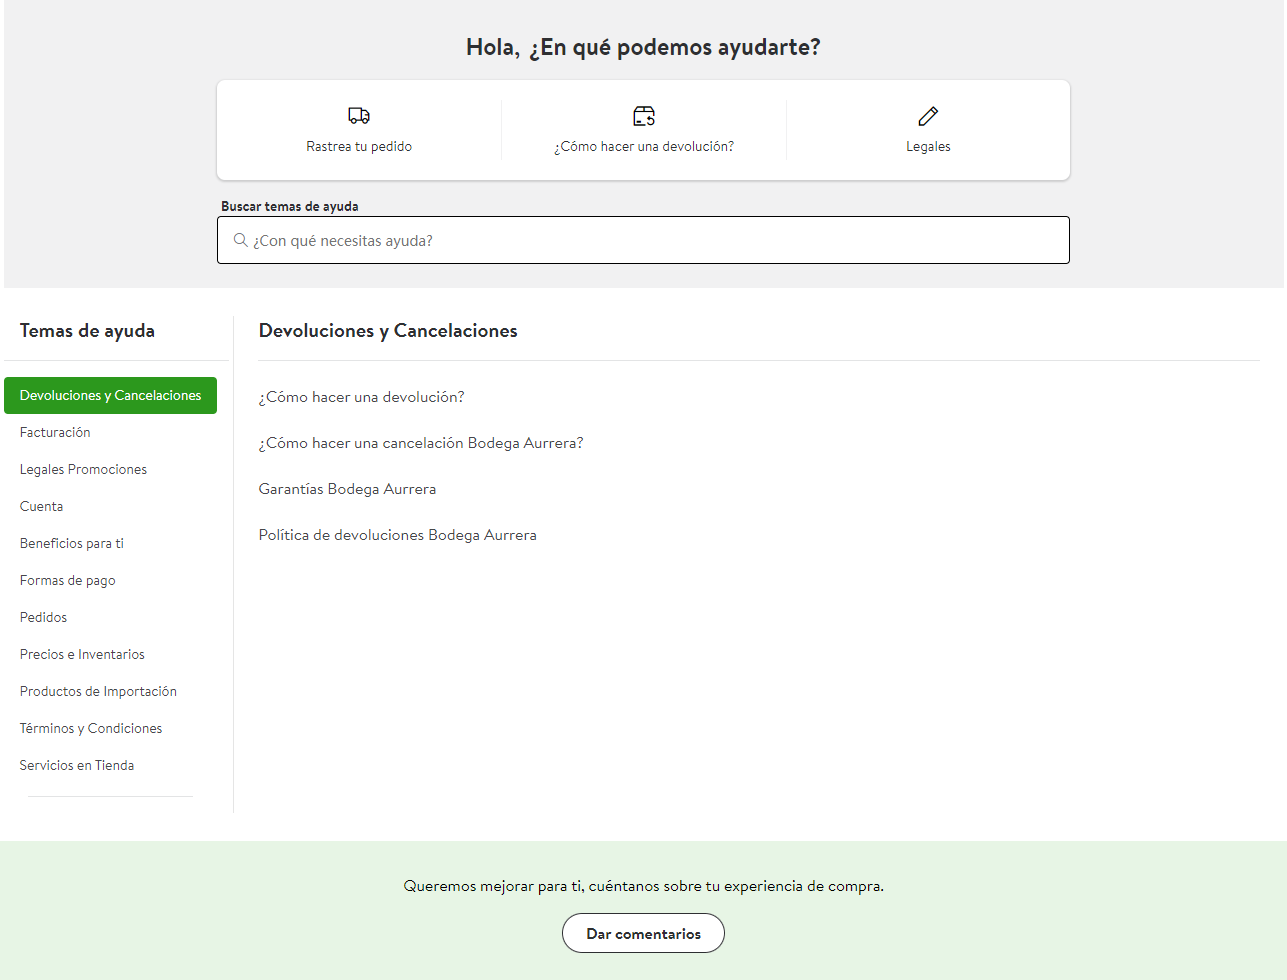Viewport: 1287px width, 980px height.
Task: Click the pencil icon above Legales
Action: [x=928, y=116]
